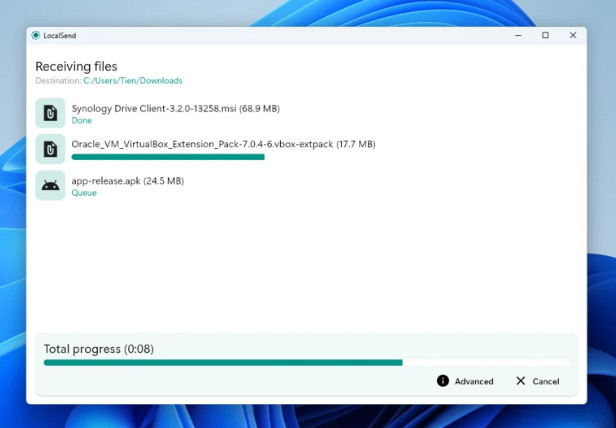This screenshot has height=428, width=616.
Task: Click the Oracle extension pack progress bar
Action: coord(168,157)
